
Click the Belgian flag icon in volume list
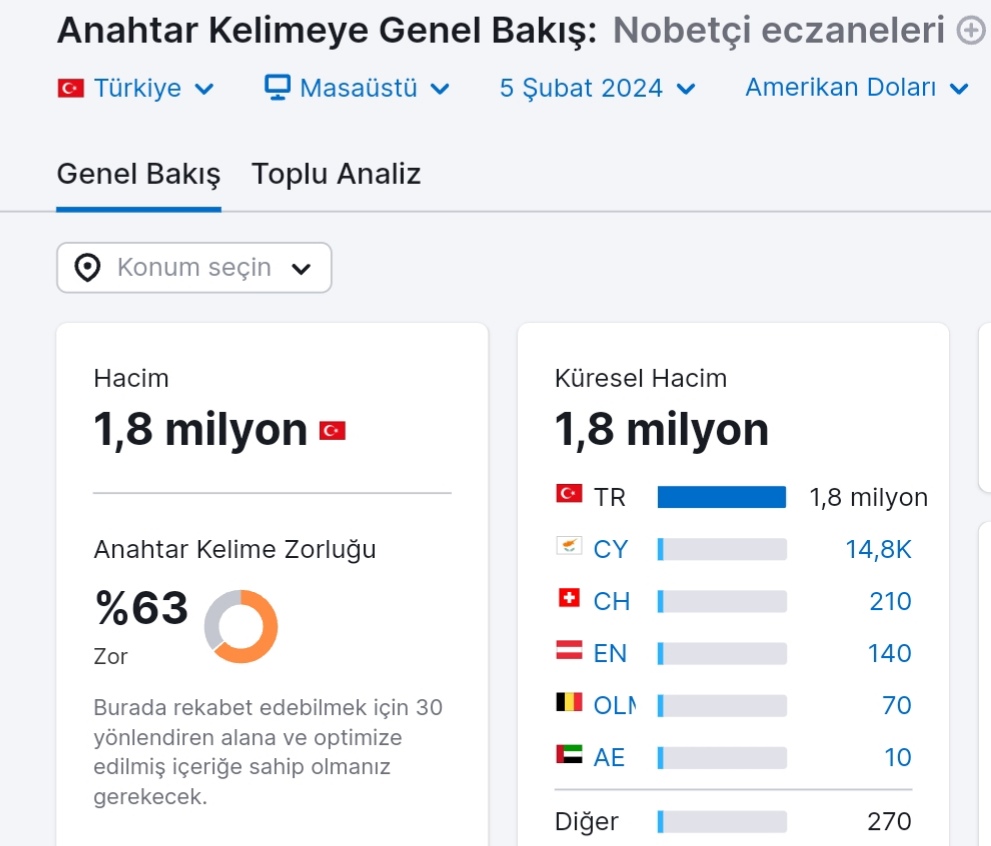[x=569, y=701]
